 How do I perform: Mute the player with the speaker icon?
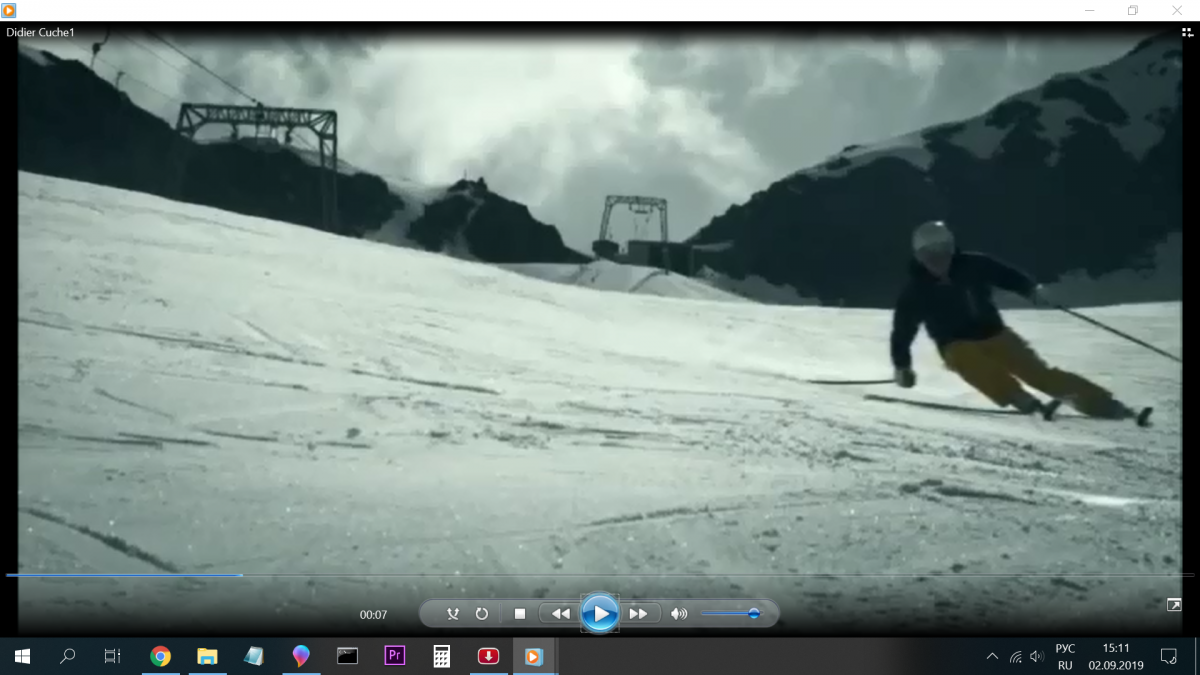point(679,614)
